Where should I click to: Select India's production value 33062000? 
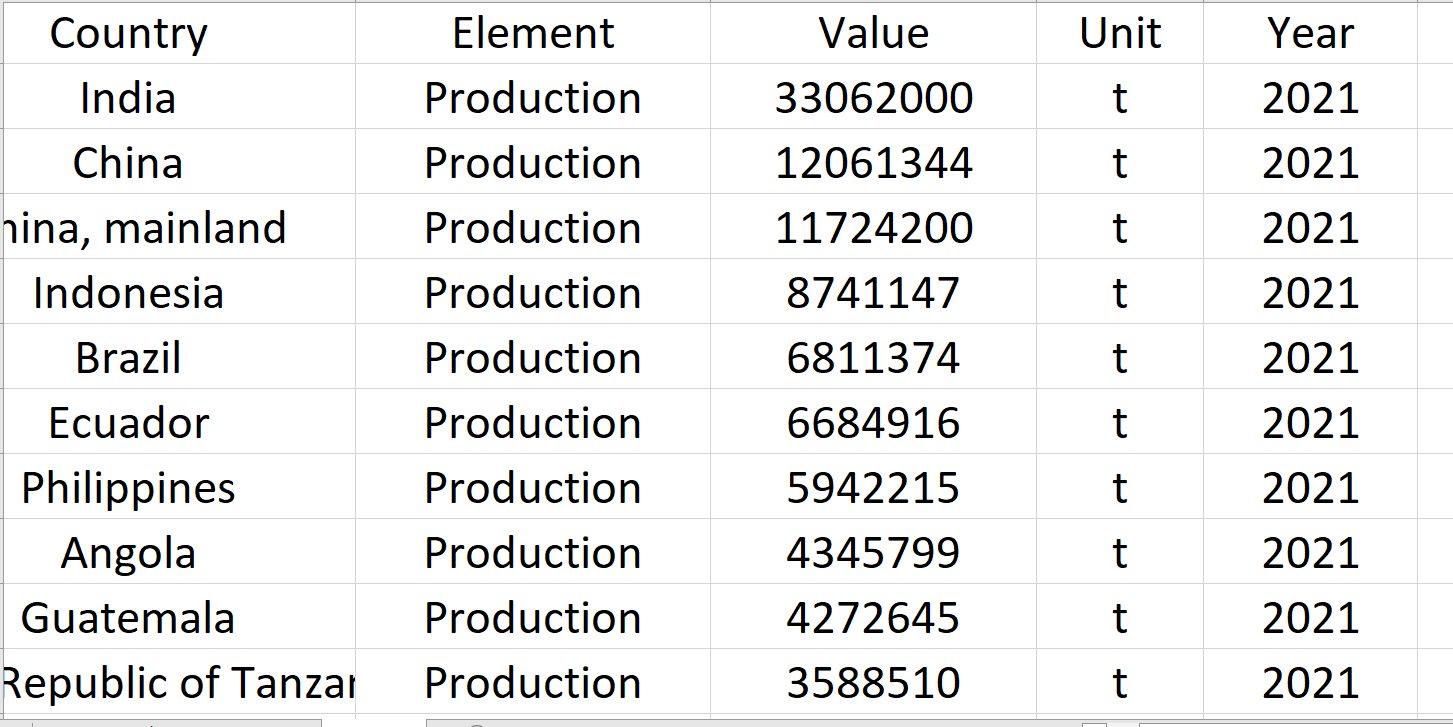(x=873, y=97)
